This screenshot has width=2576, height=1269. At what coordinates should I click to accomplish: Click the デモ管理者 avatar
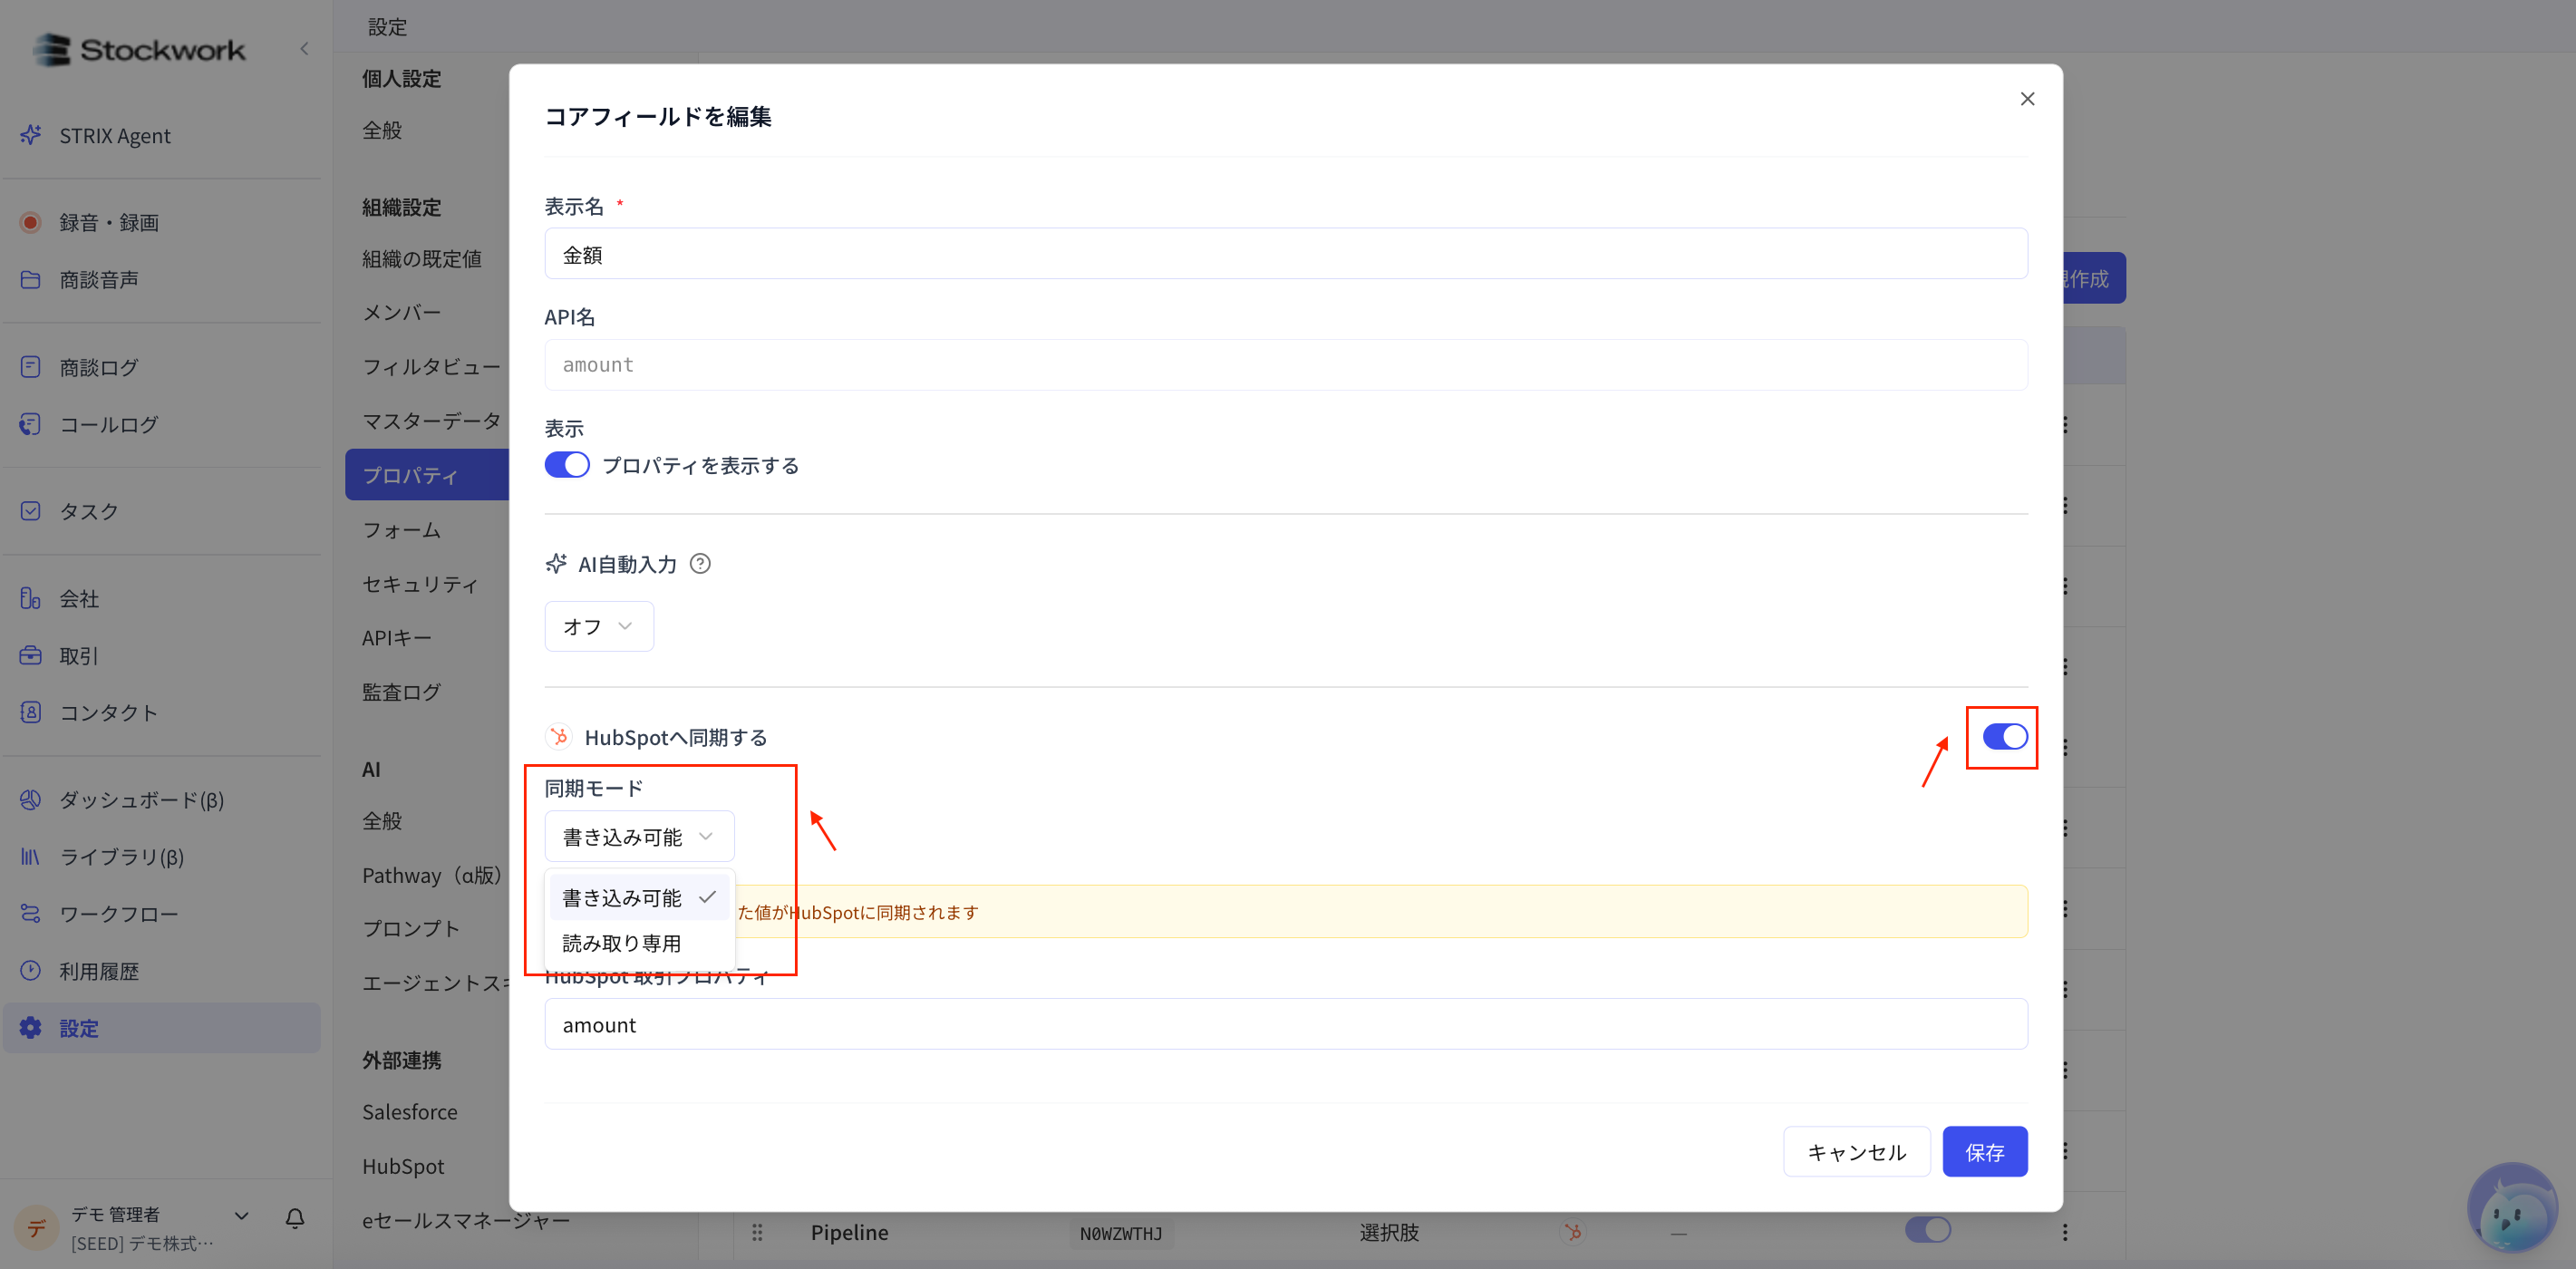point(36,1227)
